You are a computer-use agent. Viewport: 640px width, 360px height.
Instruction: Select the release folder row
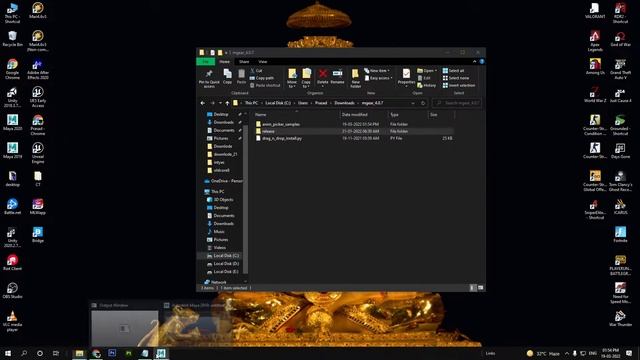354,131
